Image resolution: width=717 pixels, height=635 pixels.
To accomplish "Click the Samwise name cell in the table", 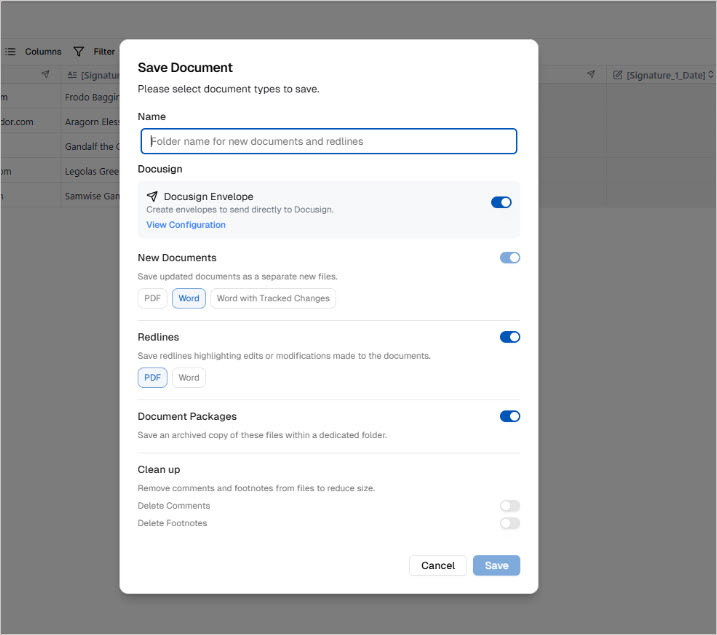I will [91, 196].
